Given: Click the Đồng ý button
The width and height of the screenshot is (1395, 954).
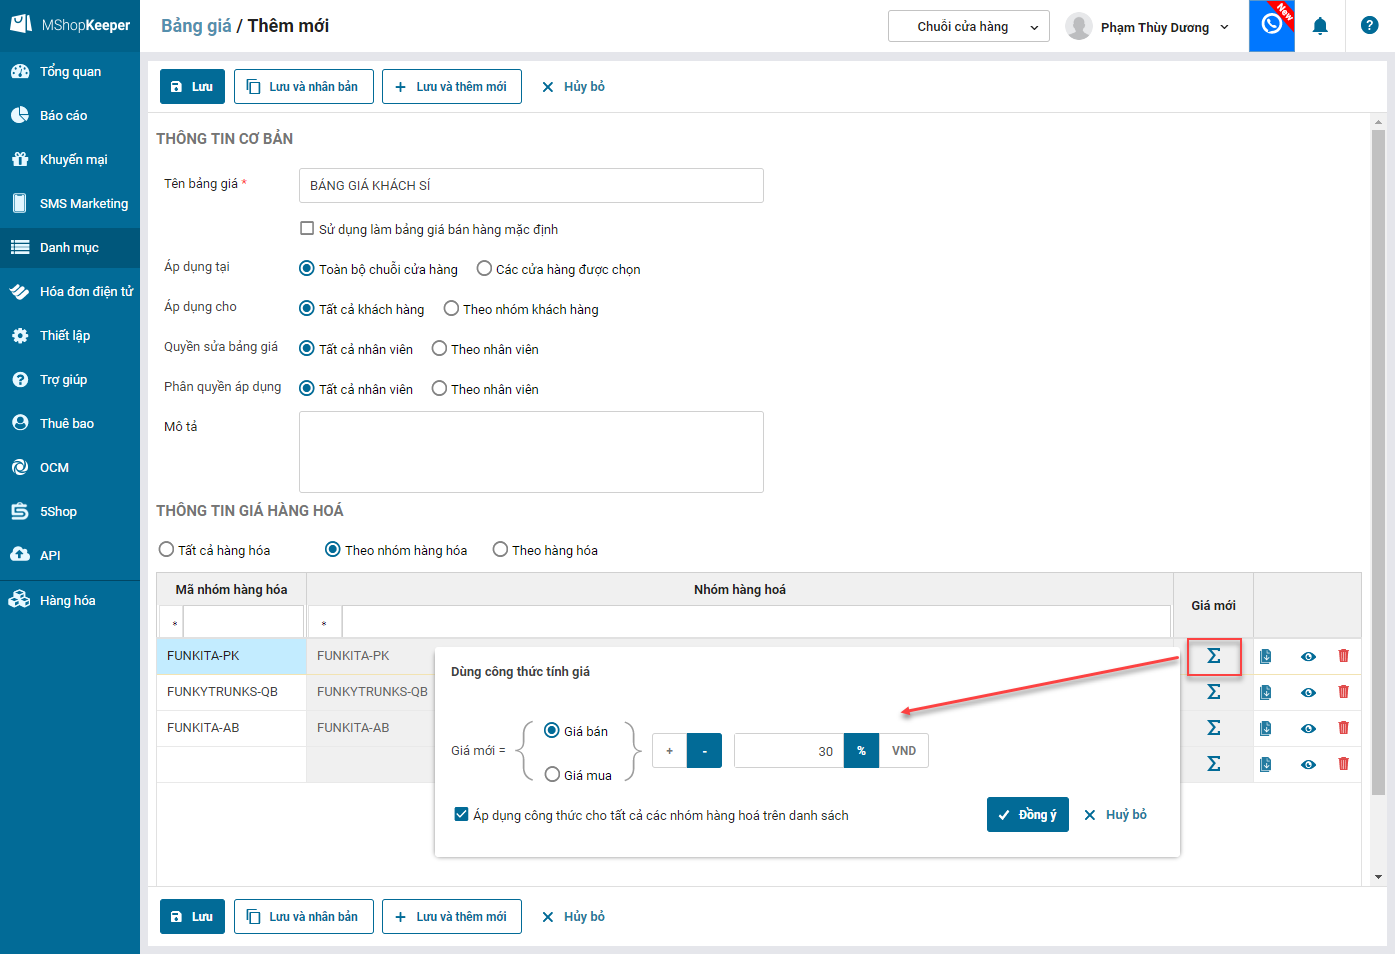Looking at the screenshot, I should point(1027,815).
